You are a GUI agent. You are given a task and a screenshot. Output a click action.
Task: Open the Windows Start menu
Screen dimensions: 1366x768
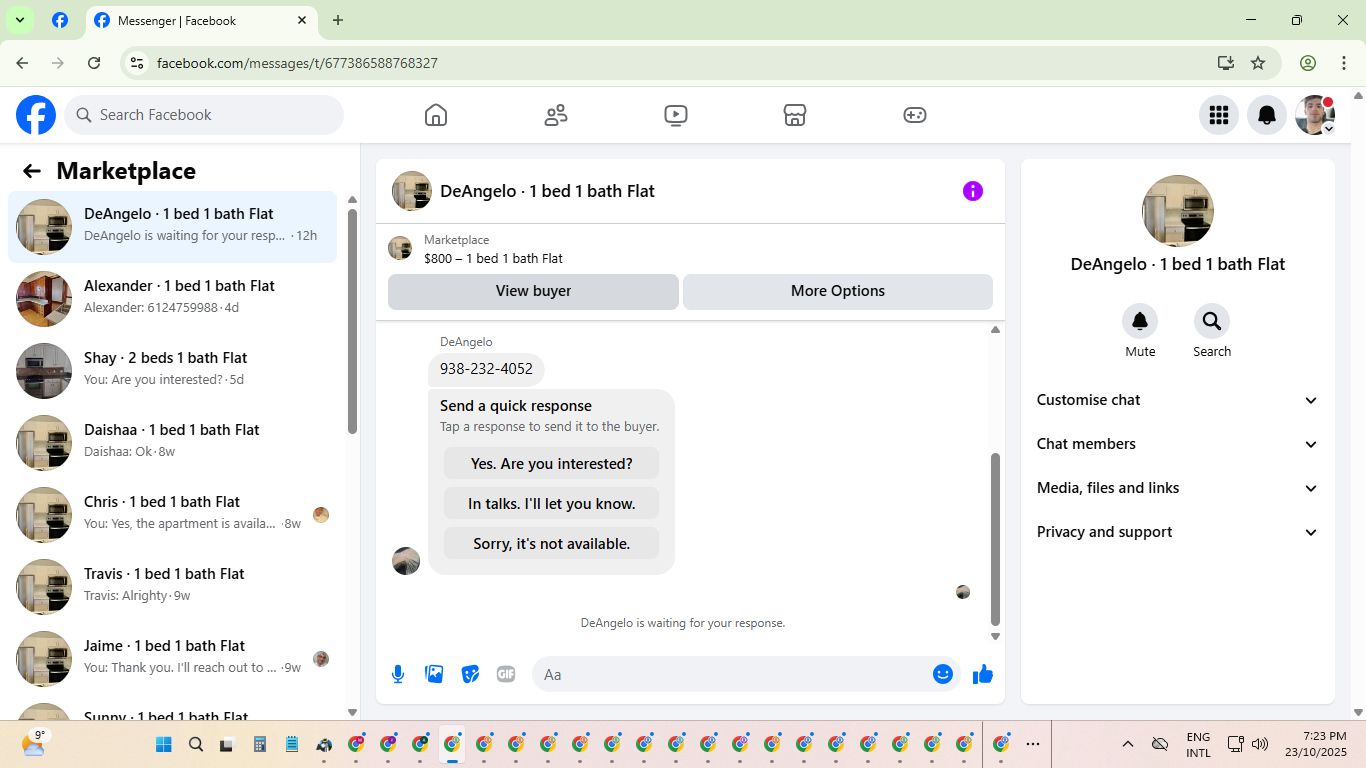click(164, 744)
